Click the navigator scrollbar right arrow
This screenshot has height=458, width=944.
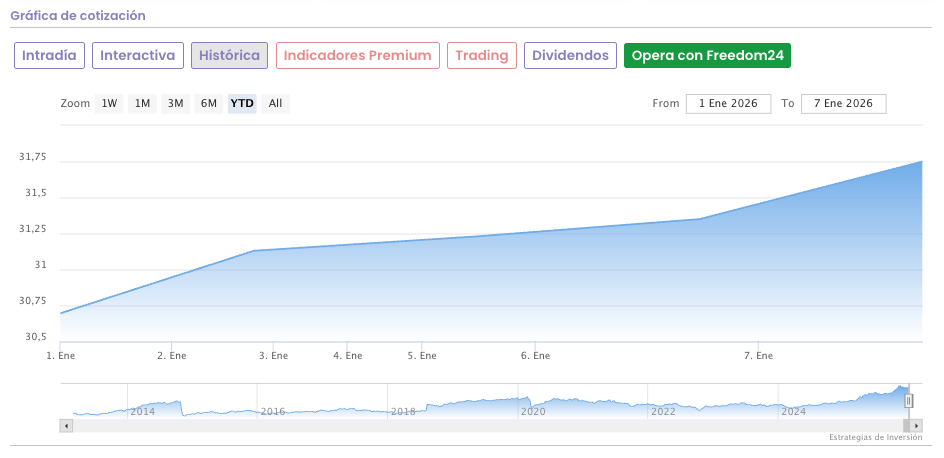(916, 426)
